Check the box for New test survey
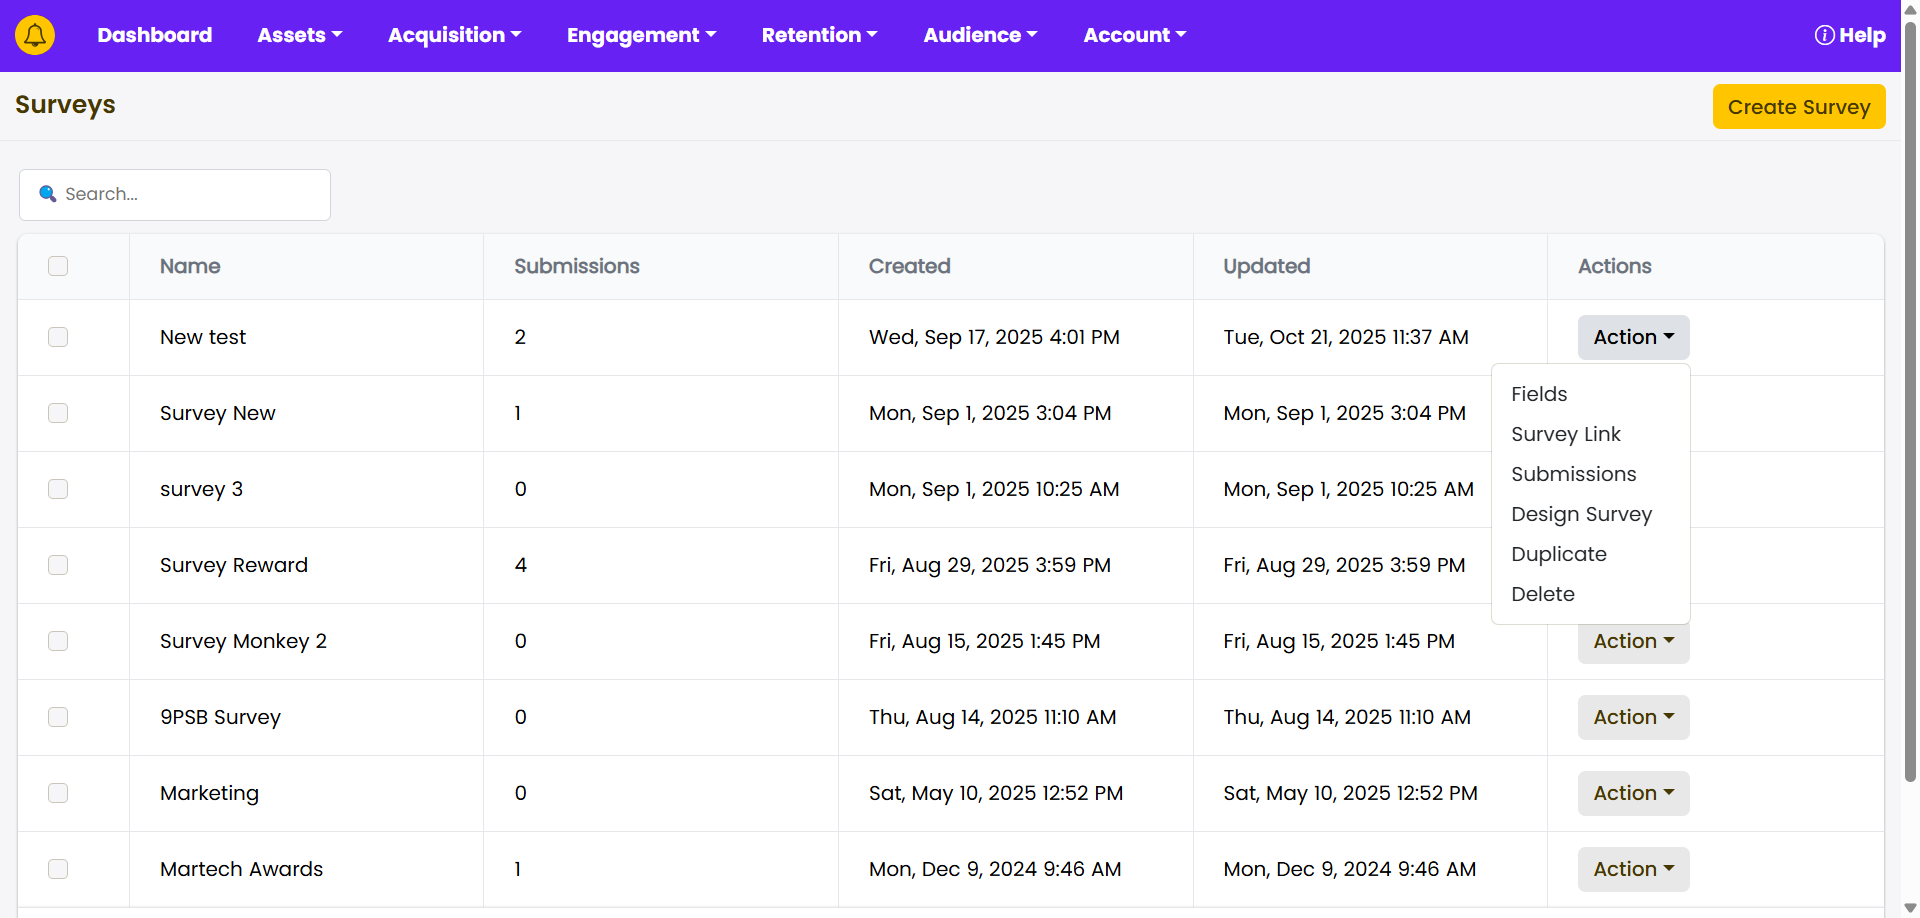 (58, 337)
